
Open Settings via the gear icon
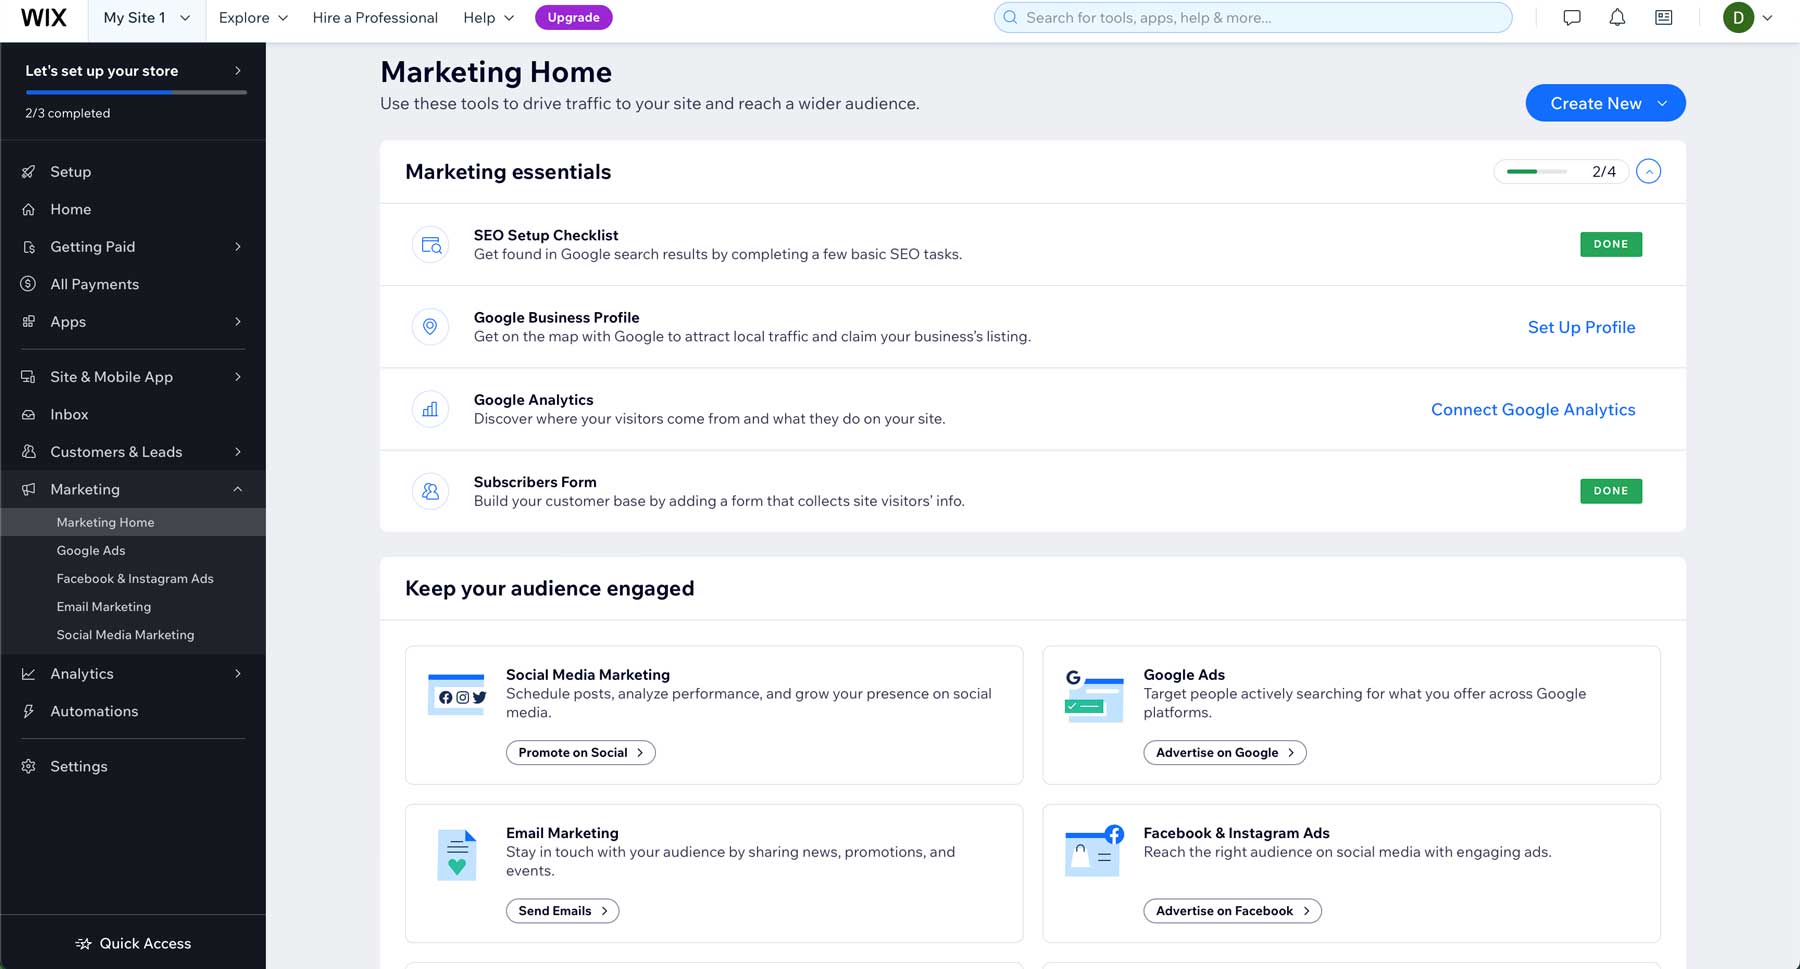coord(28,766)
